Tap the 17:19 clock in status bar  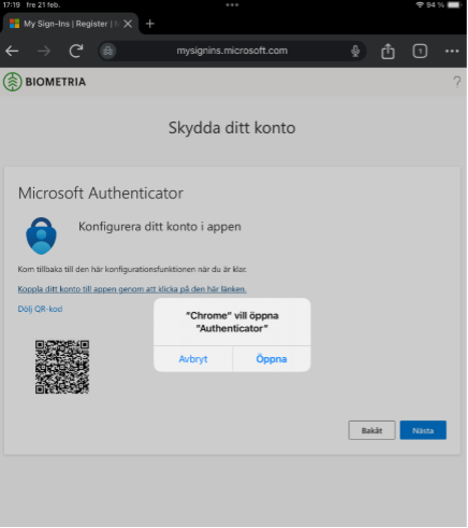click(11, 5)
